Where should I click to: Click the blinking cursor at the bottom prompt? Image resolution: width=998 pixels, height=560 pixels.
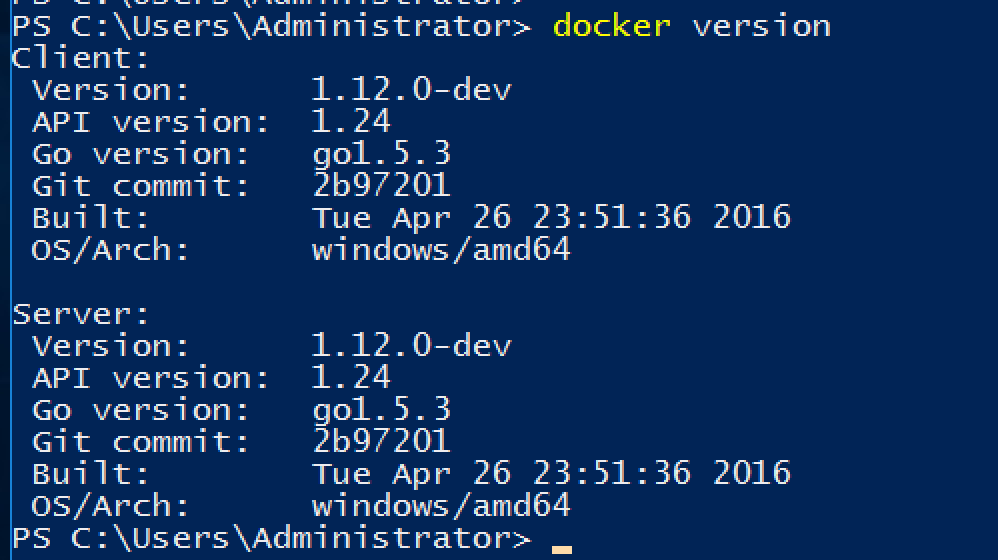(561, 550)
